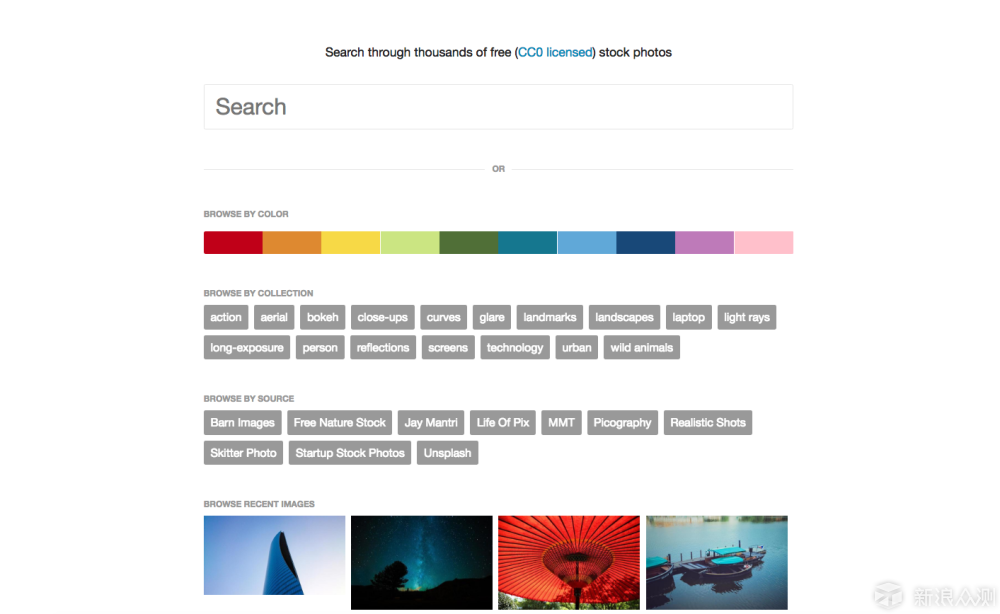Browse the landscapes collection
The image size is (1000, 614).
(x=624, y=318)
